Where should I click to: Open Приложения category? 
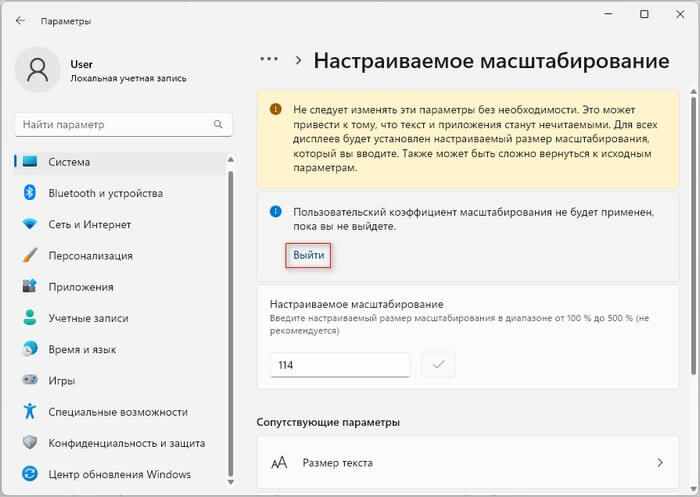pos(120,287)
